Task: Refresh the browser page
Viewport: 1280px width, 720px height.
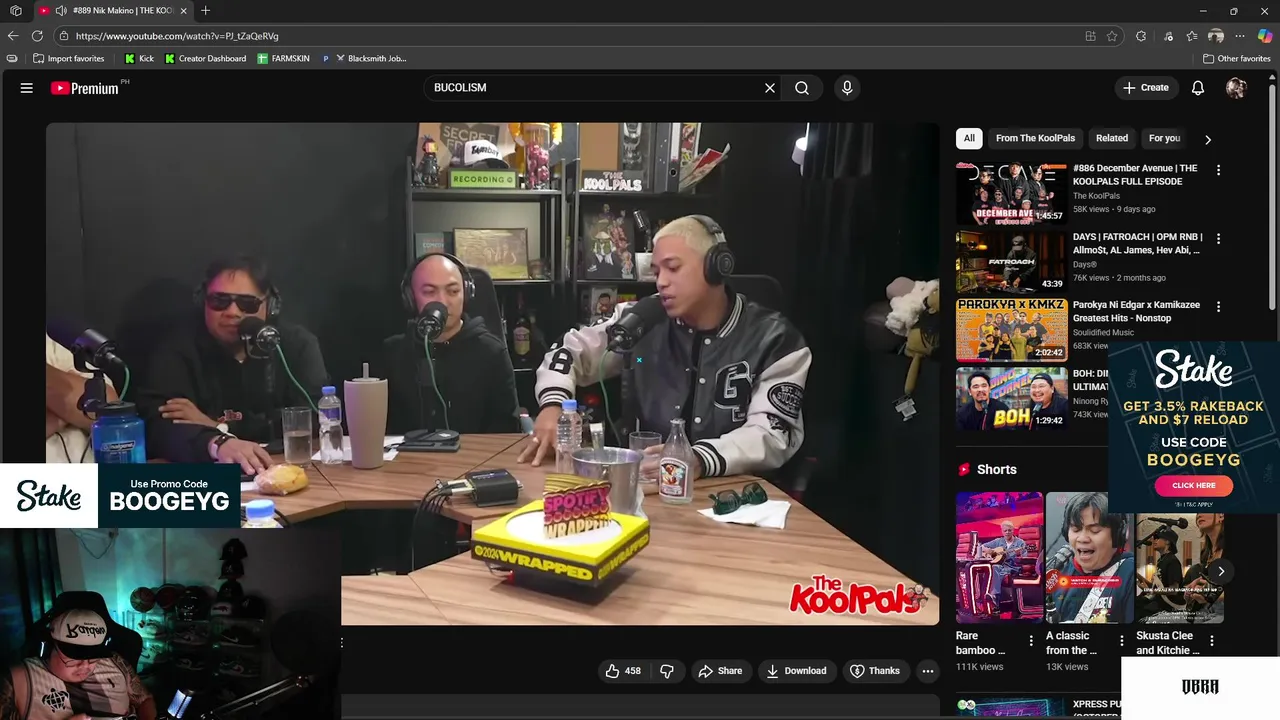Action: (x=37, y=36)
